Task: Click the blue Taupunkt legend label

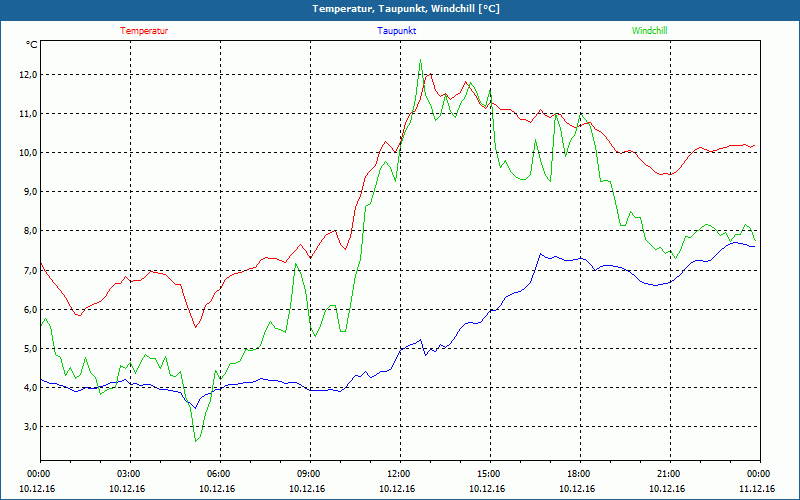Action: pos(396,31)
